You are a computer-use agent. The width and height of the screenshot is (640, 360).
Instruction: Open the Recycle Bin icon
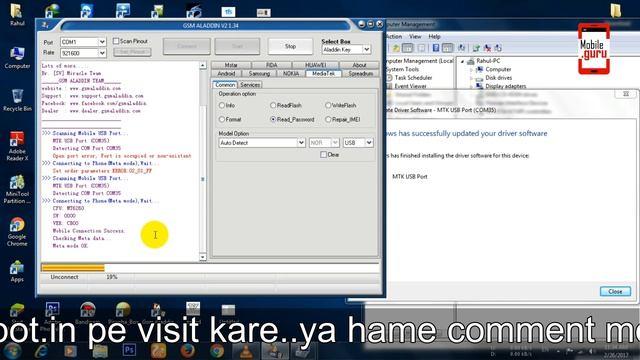tap(17, 100)
